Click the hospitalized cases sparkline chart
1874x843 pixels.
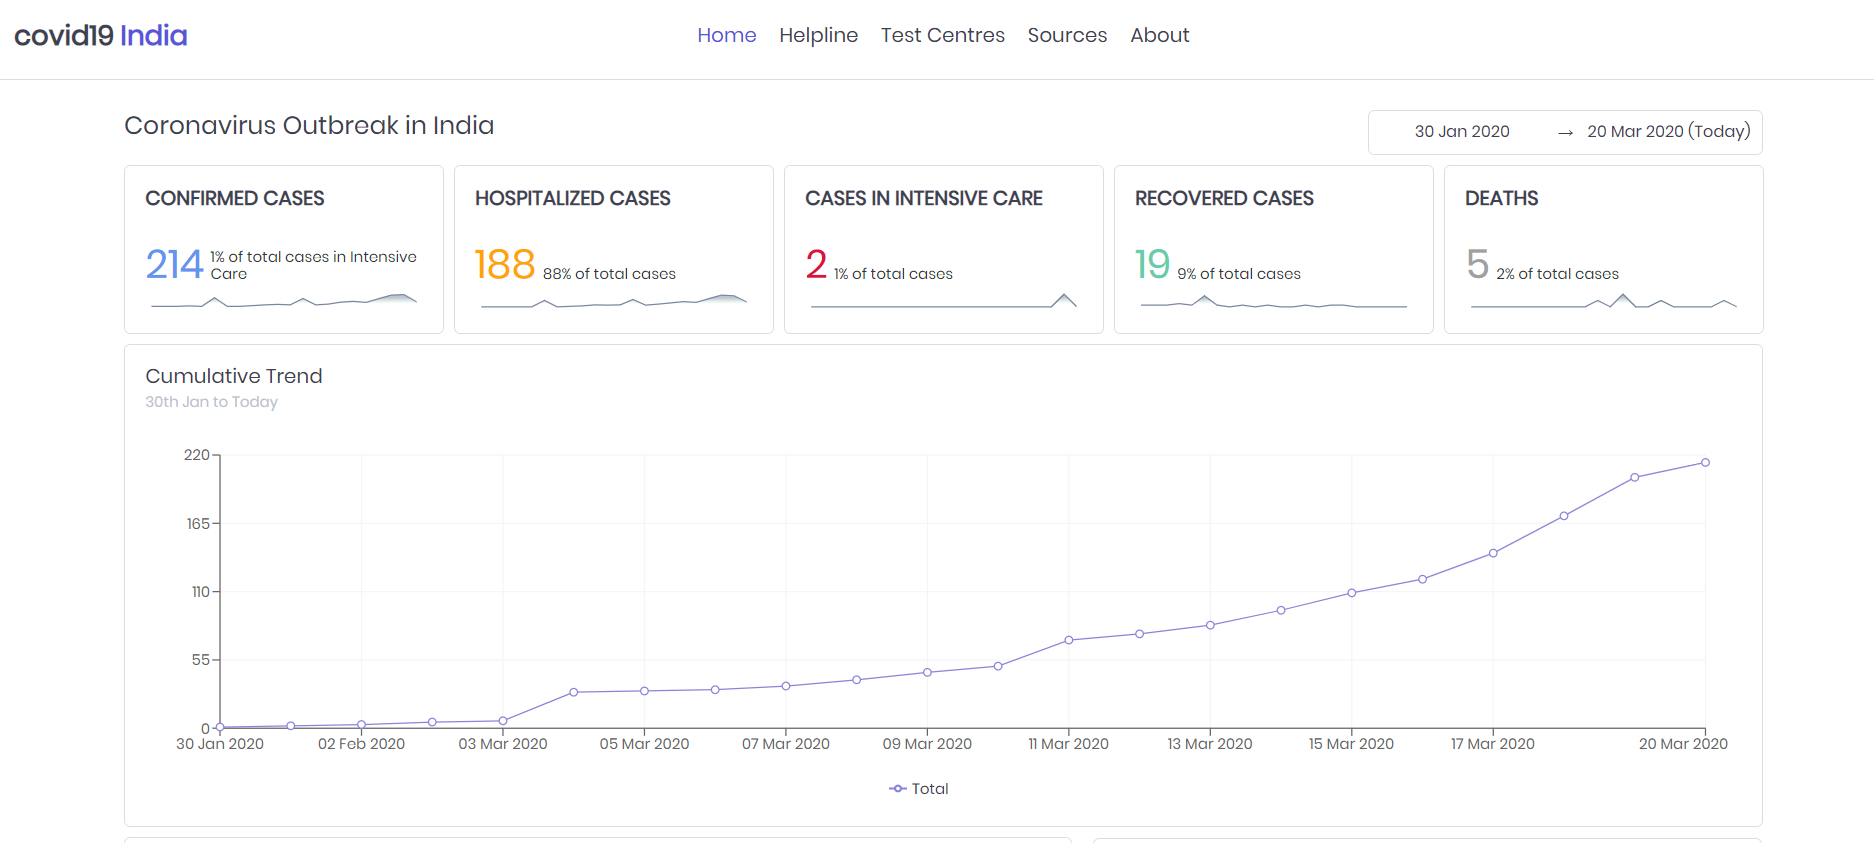(614, 300)
